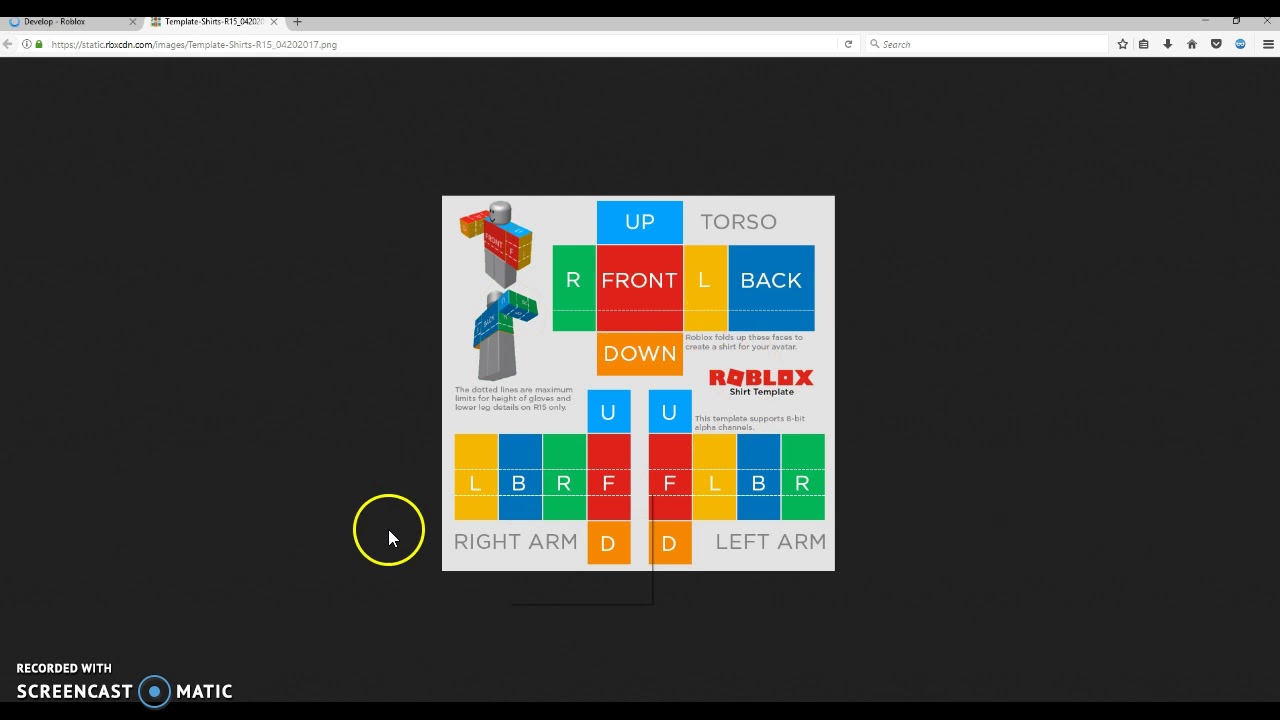
Task: Restore down the browser window
Action: pos(1236,21)
